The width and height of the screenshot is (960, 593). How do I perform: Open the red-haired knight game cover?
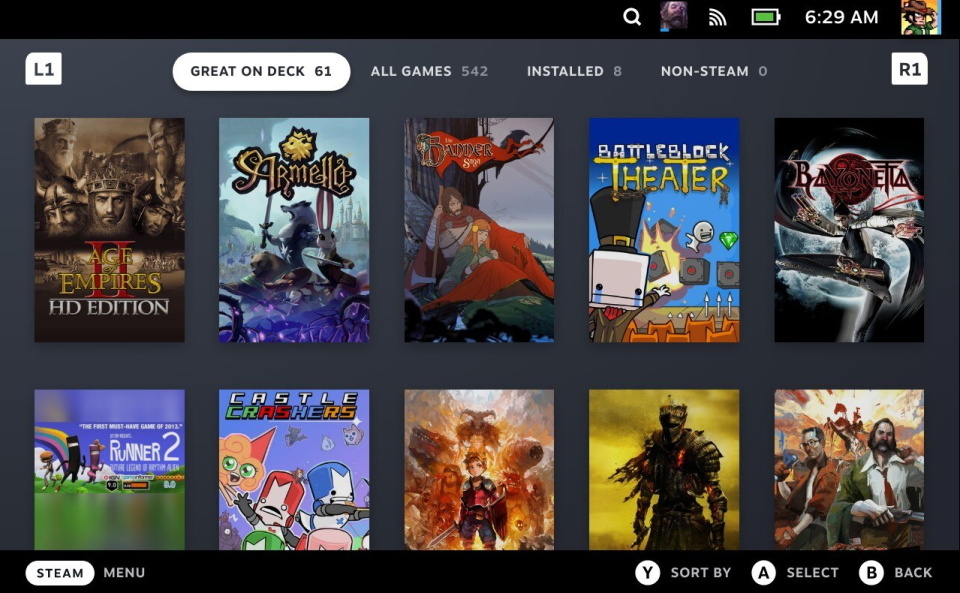tap(479, 469)
